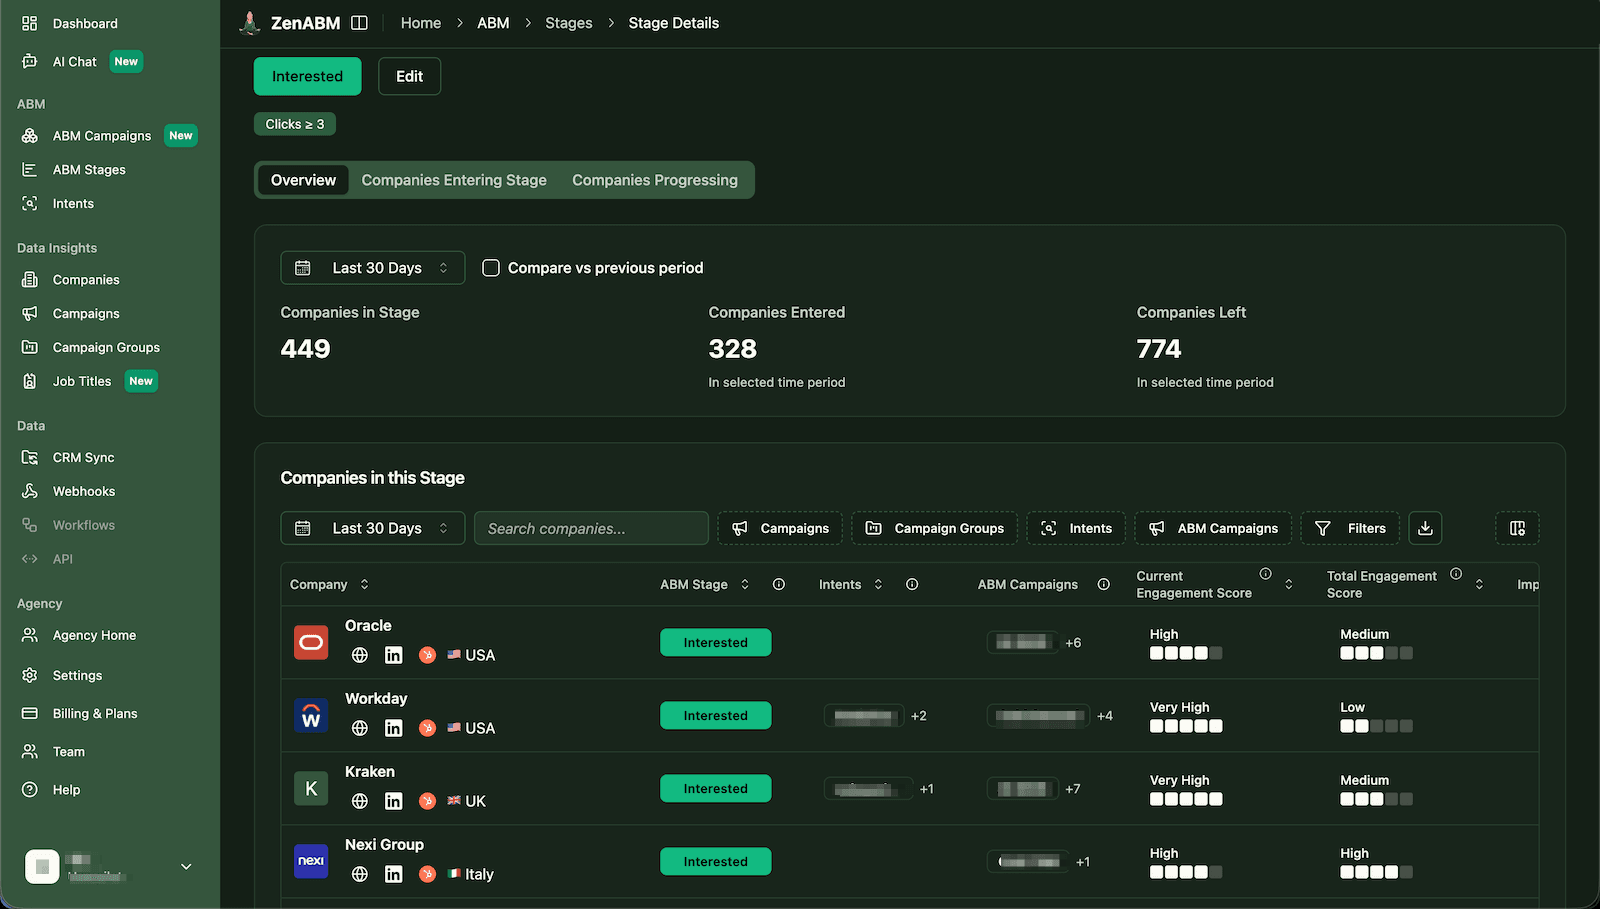The width and height of the screenshot is (1600, 909).
Task: Open Webhooks from the Data section
Action: 81,491
